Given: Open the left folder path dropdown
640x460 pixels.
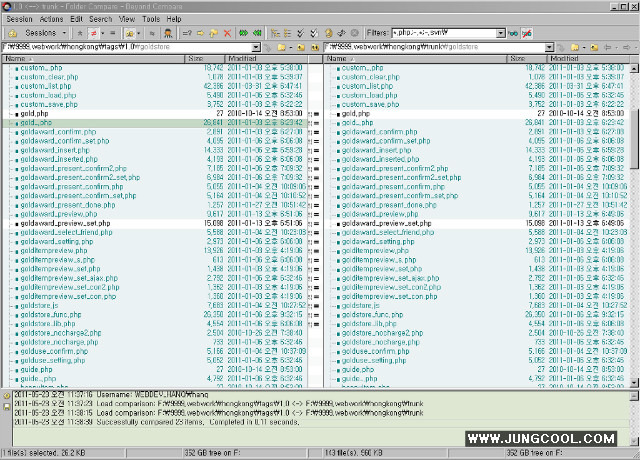Looking at the screenshot, I should coord(256,47).
